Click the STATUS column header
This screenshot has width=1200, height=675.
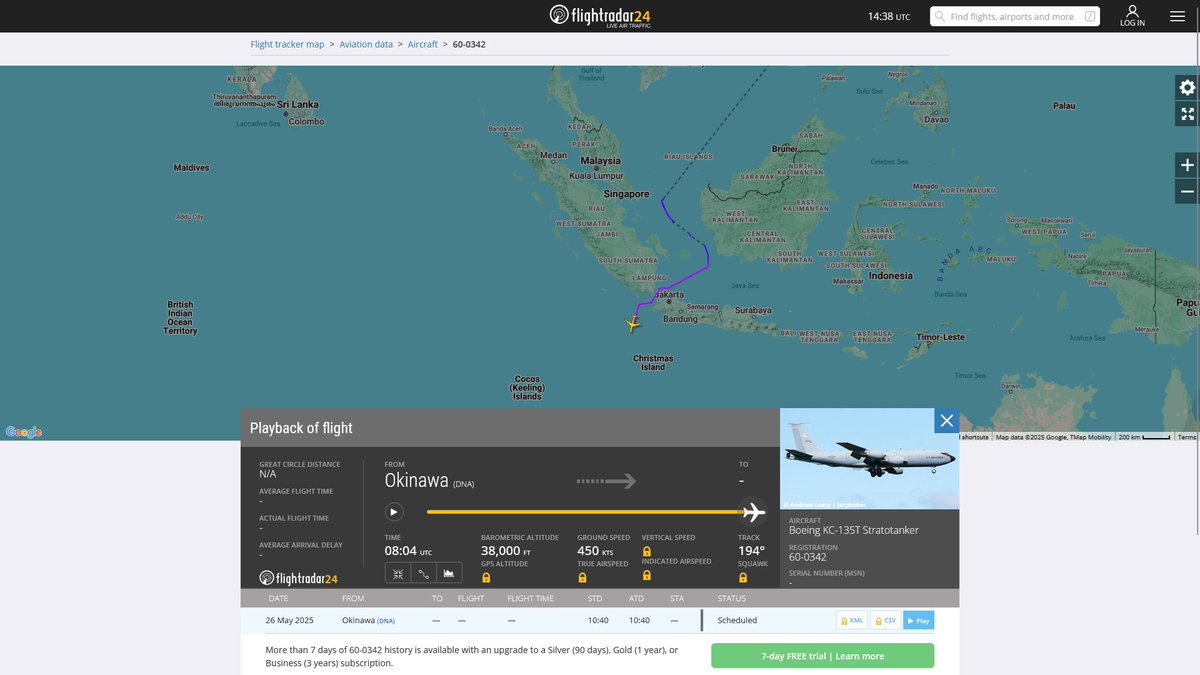(732, 598)
